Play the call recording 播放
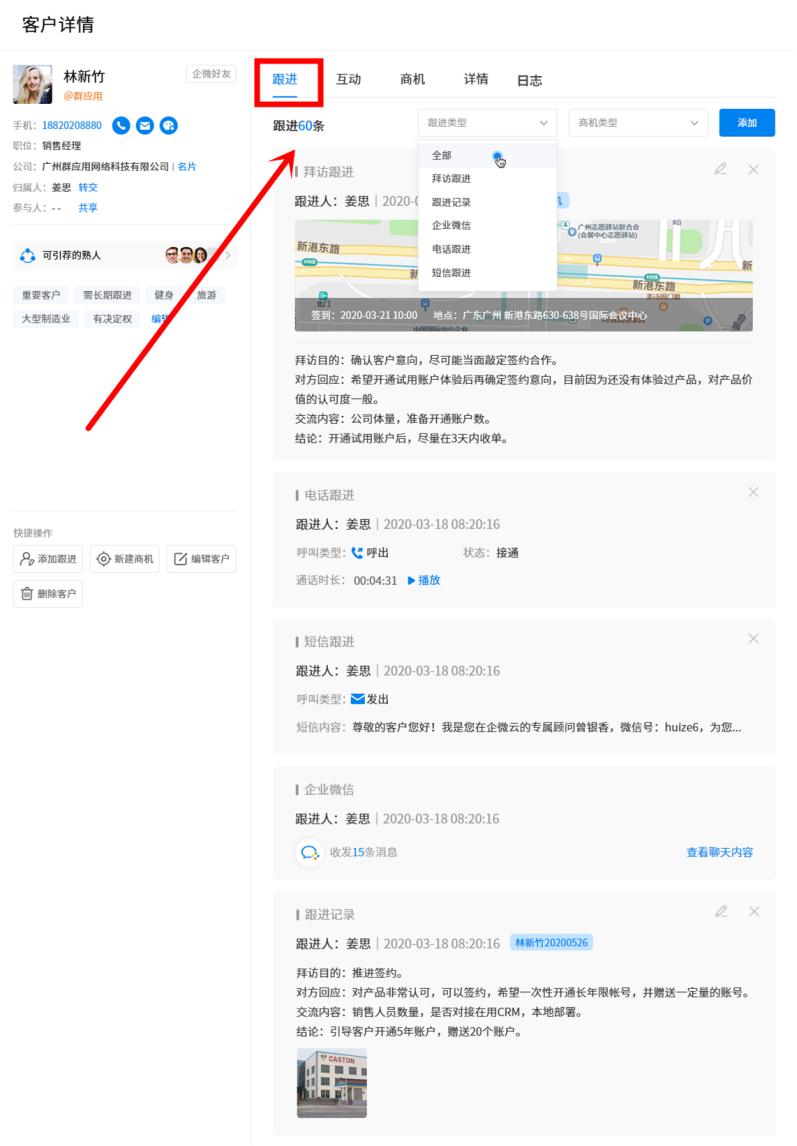 click(x=424, y=580)
